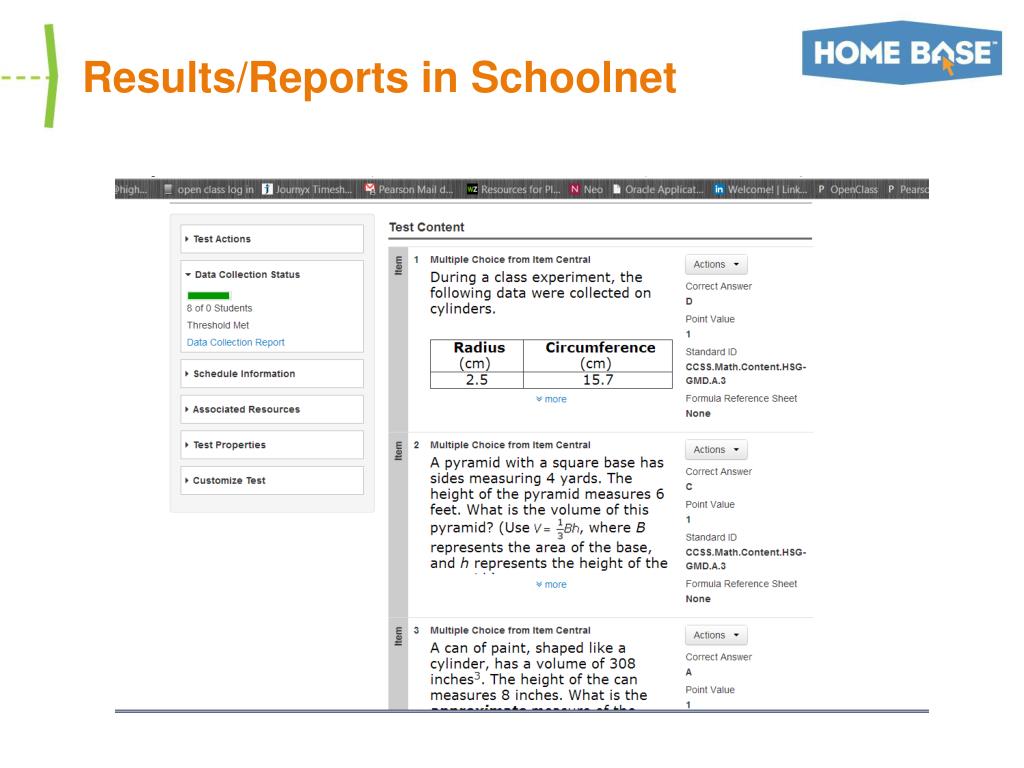Image resolution: width=1024 pixels, height=768 pixels.
Task: Open the Resources for Pl... bookmark
Action: tap(513, 189)
